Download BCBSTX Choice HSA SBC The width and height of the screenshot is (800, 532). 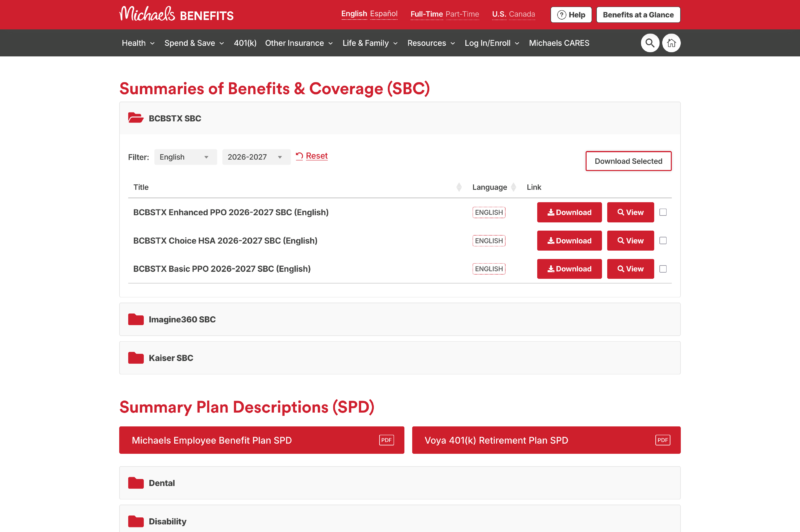569,241
